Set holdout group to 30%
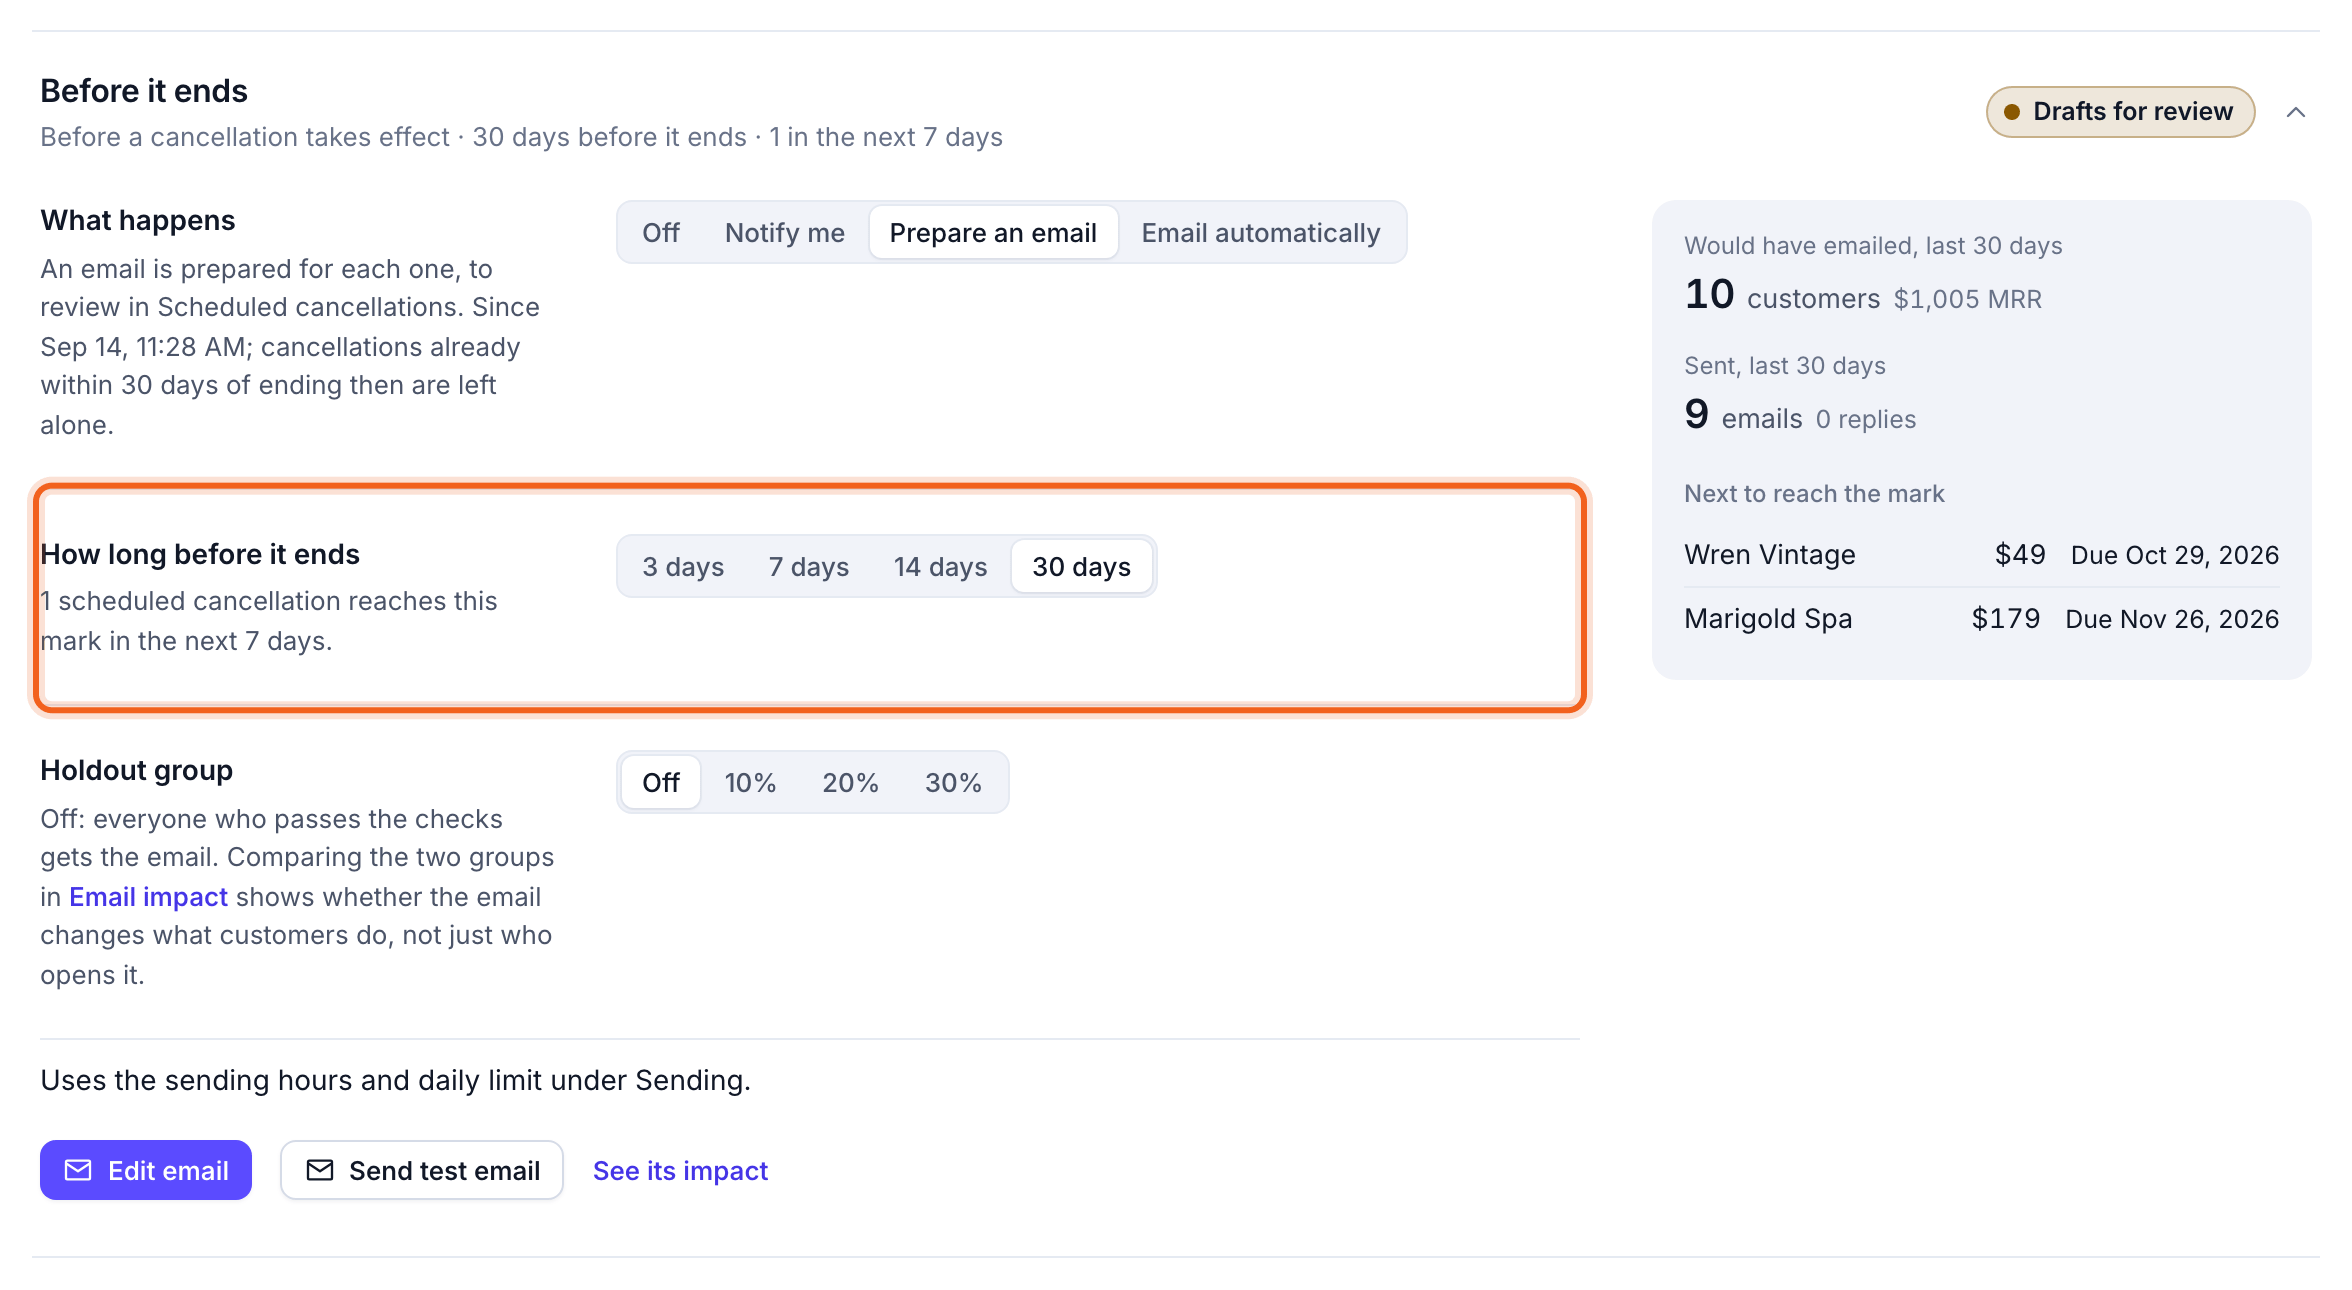 point(953,783)
